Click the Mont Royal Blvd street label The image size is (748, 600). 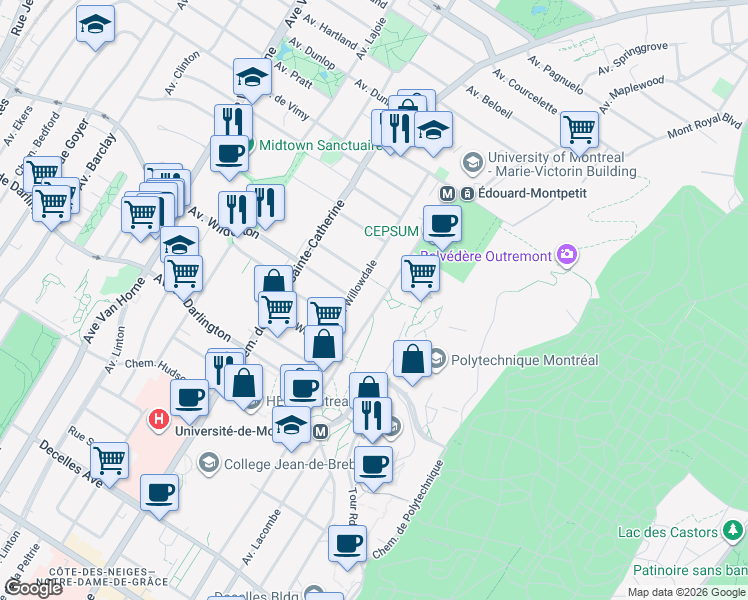pyautogui.click(x=705, y=125)
